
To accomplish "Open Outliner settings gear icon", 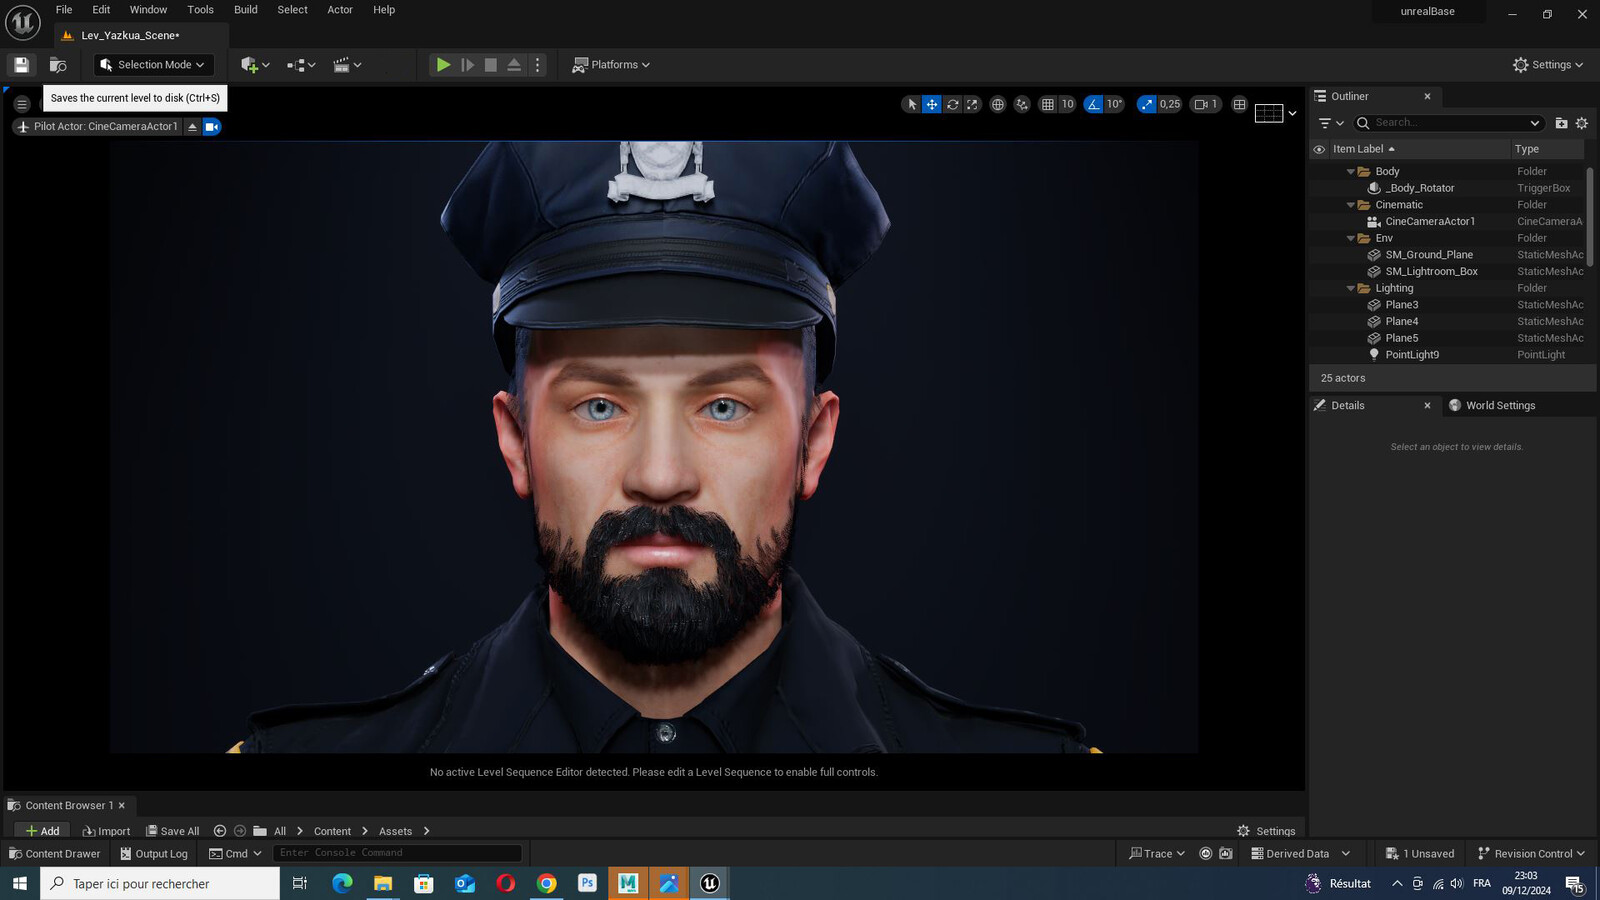I will [1582, 123].
